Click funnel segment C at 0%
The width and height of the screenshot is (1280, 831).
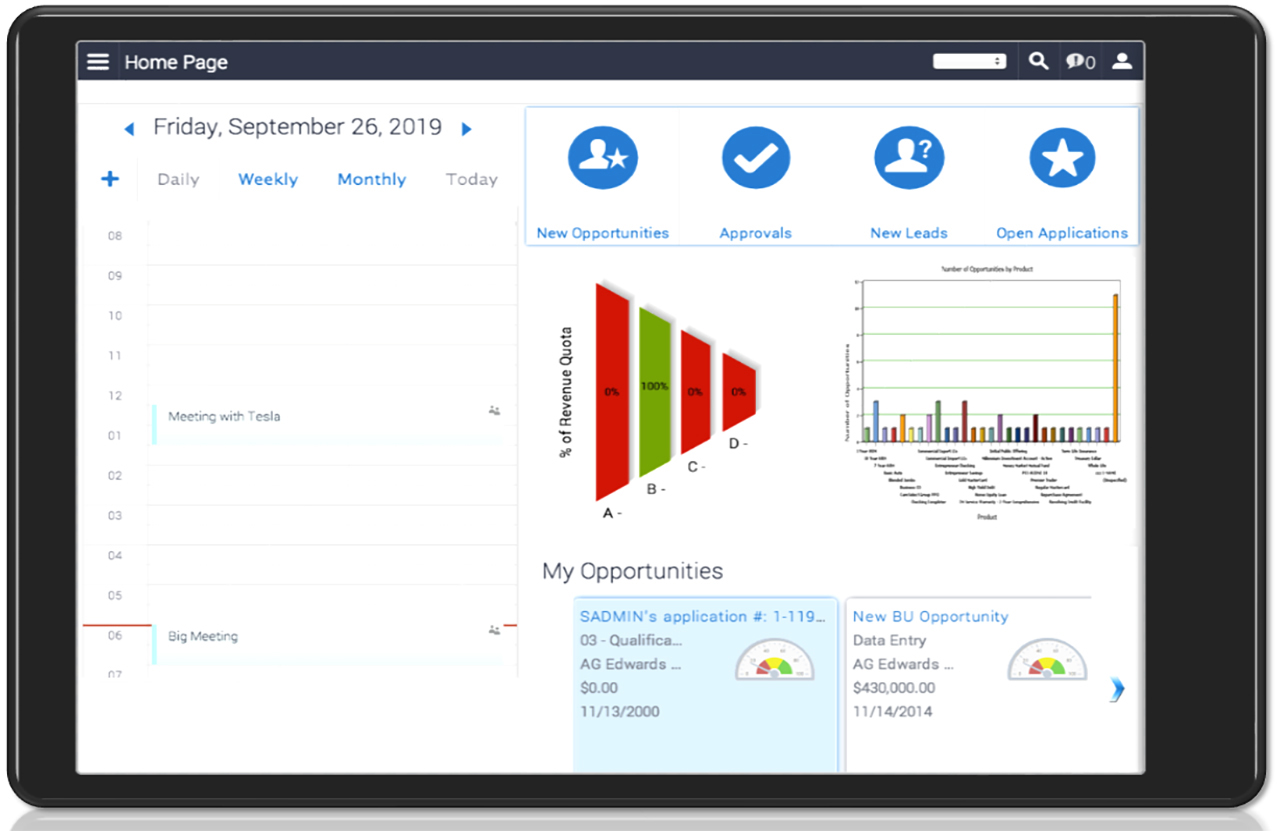tap(696, 392)
